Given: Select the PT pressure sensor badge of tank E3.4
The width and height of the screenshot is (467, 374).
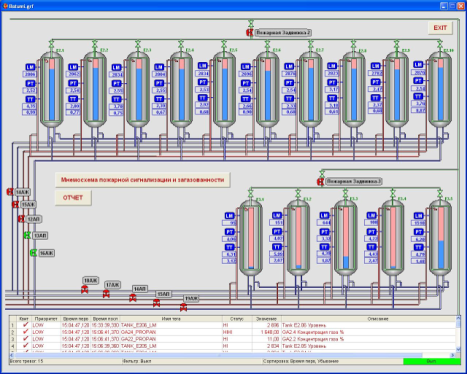Looking at the screenshot, I should 372,232.
